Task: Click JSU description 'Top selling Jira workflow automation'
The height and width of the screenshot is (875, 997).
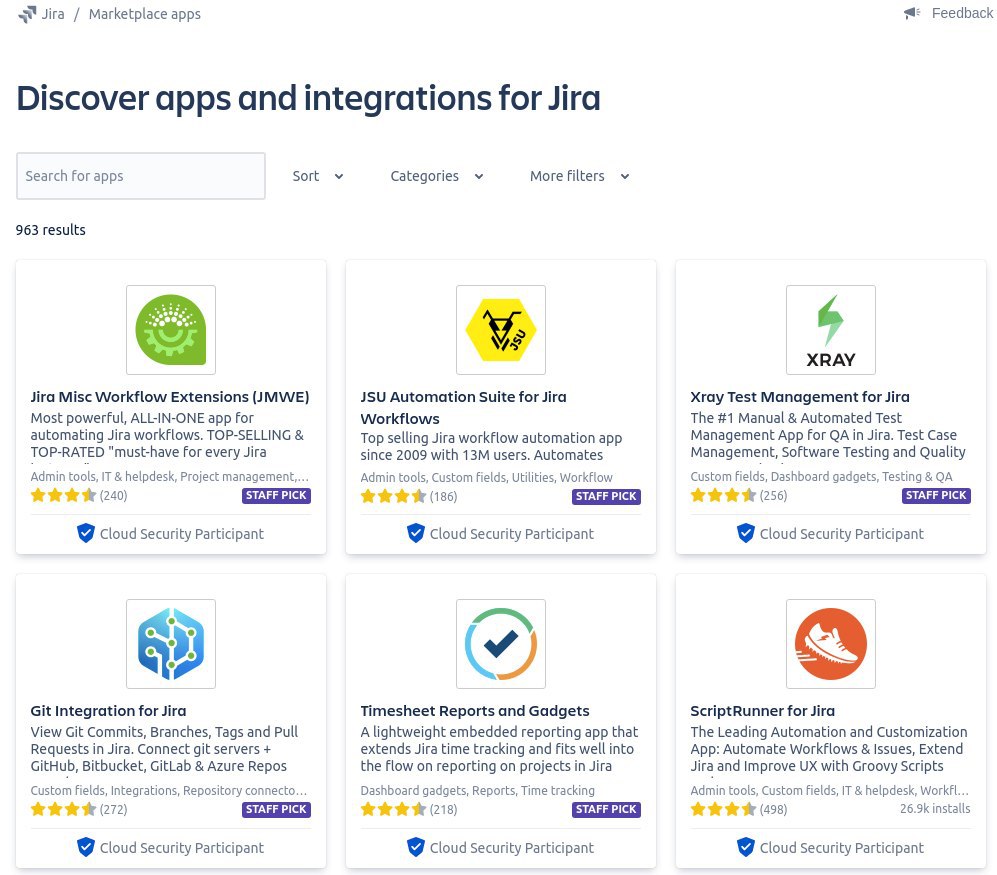Action: (492, 446)
